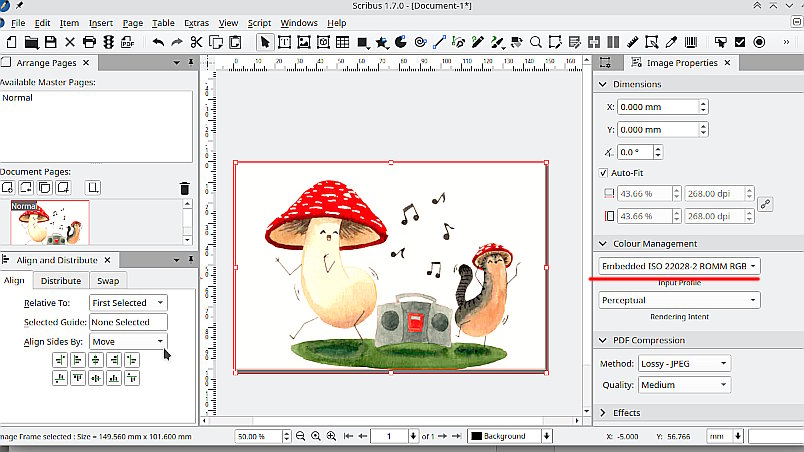Toggle the Auto-Fit checkbox
Screen dimensions: 804x452
click(603, 172)
